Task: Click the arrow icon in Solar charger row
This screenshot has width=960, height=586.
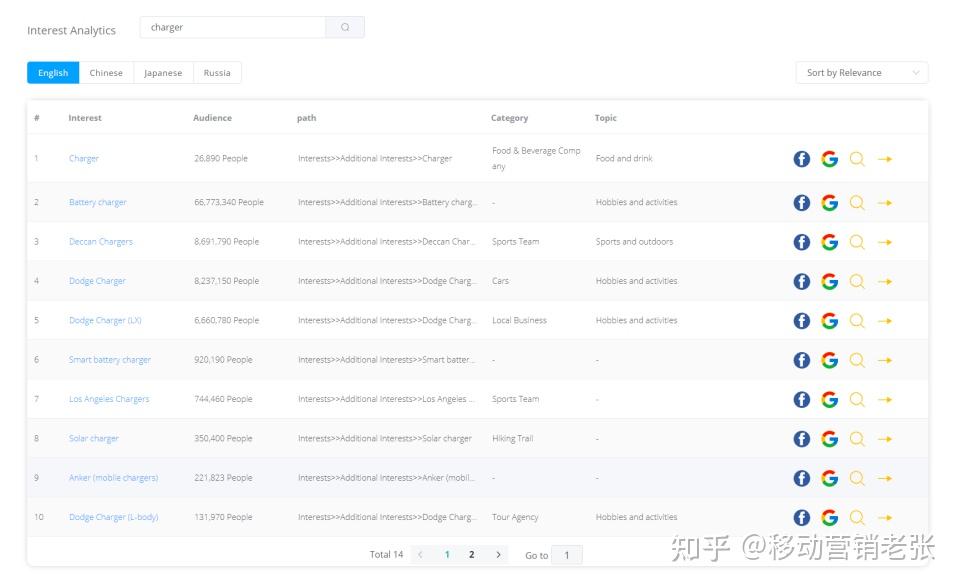Action: 885,439
